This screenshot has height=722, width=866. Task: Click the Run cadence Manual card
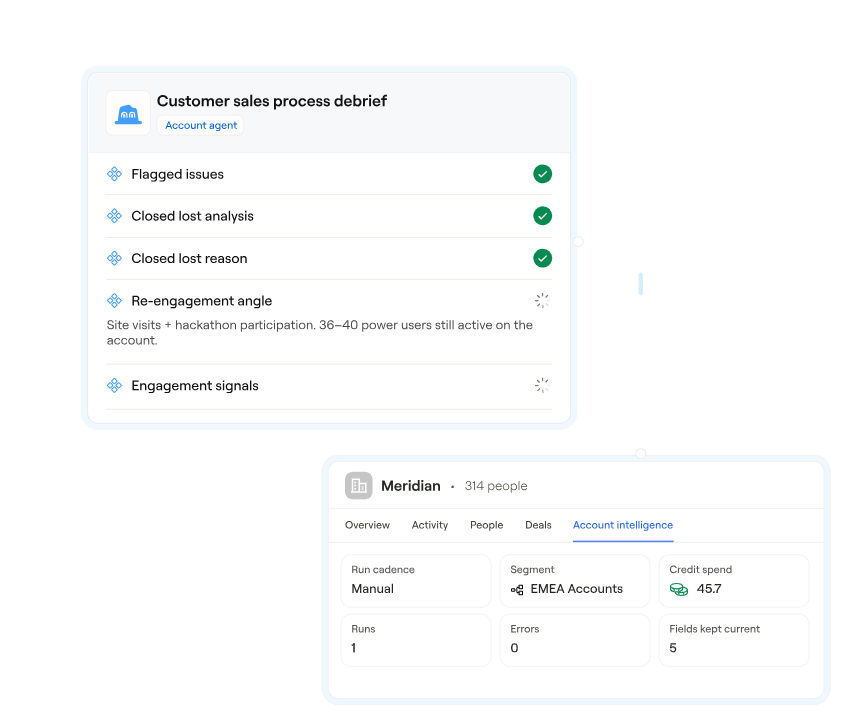416,581
